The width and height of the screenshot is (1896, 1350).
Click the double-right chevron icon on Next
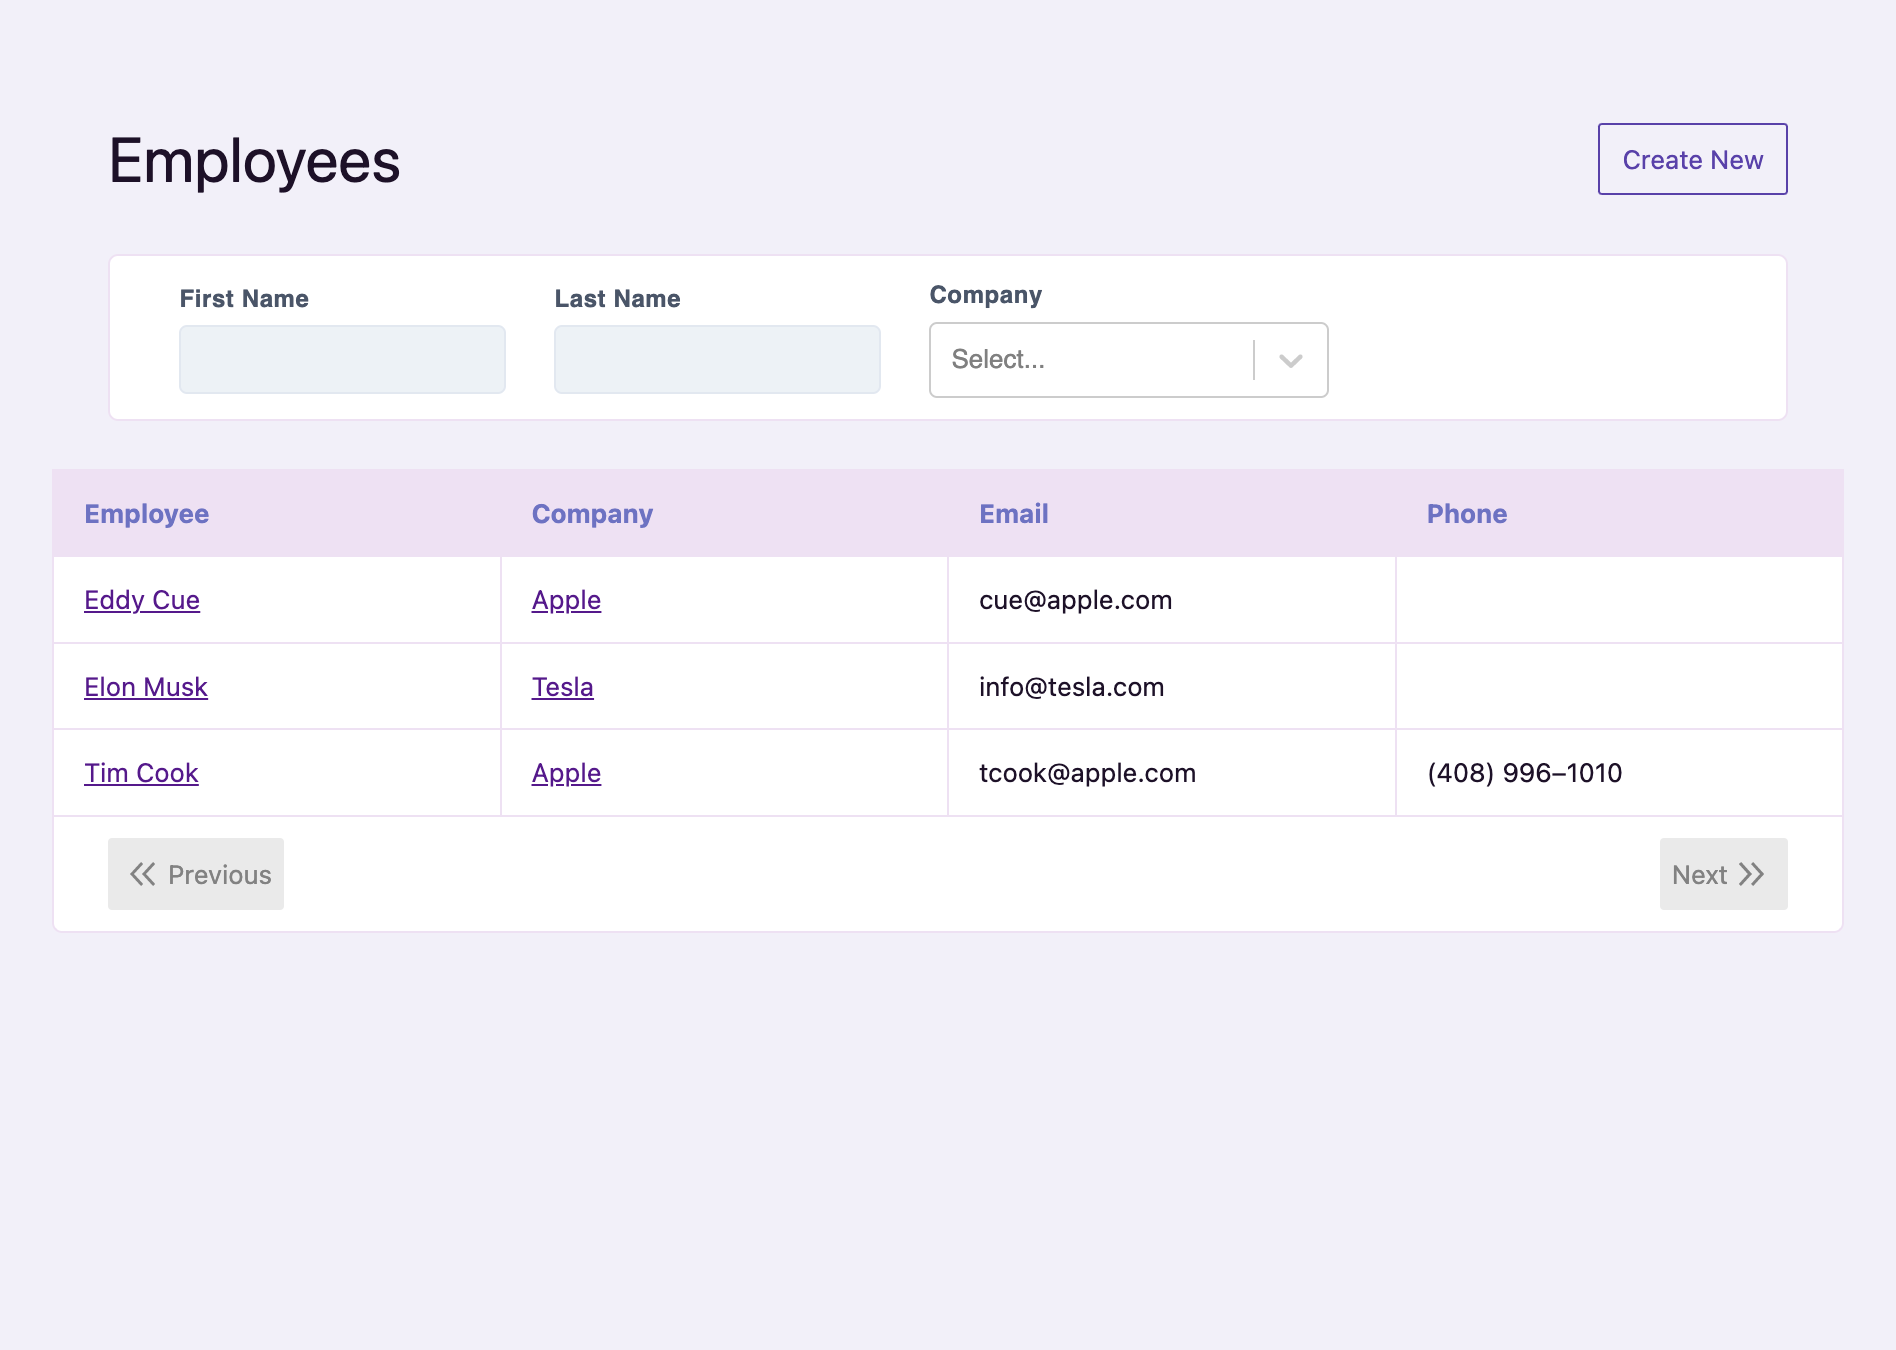[x=1751, y=874]
